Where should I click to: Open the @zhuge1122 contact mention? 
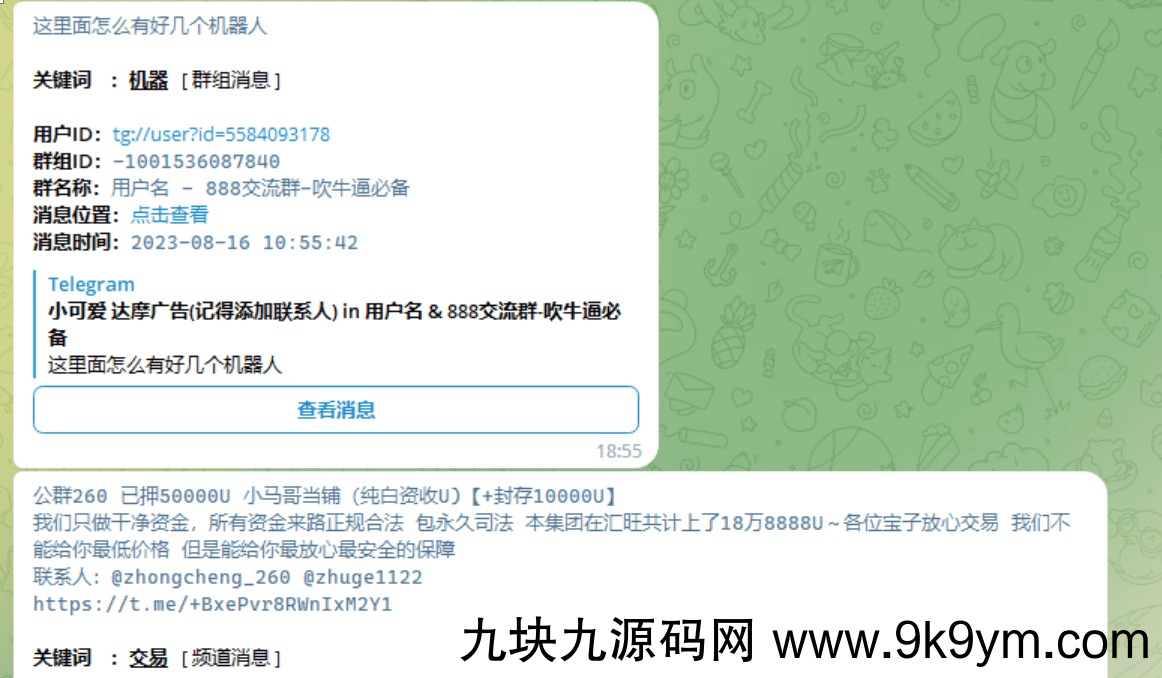pos(363,577)
